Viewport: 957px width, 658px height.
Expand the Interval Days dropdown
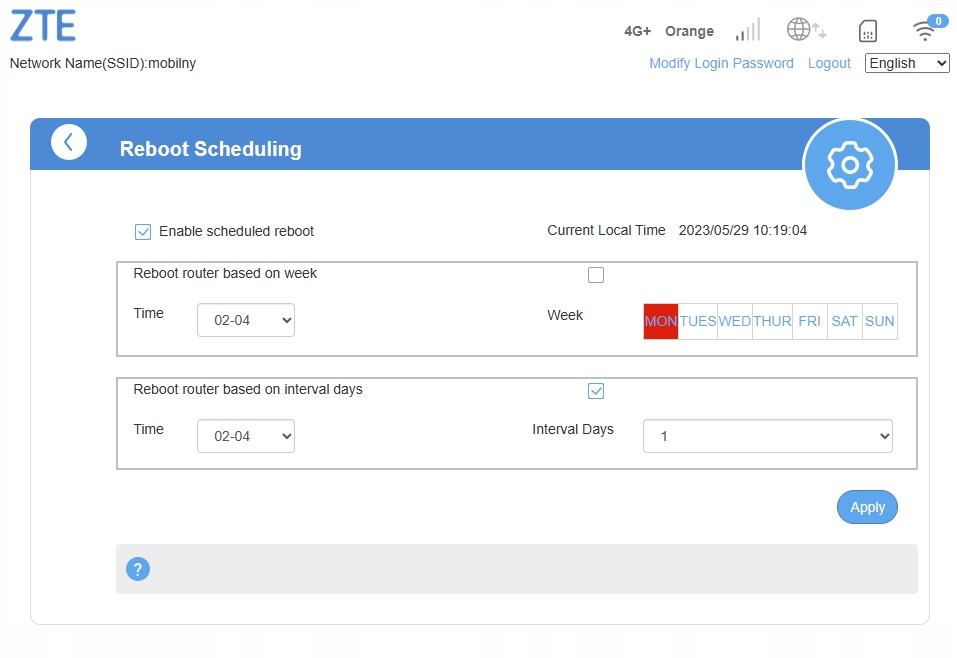(x=768, y=436)
